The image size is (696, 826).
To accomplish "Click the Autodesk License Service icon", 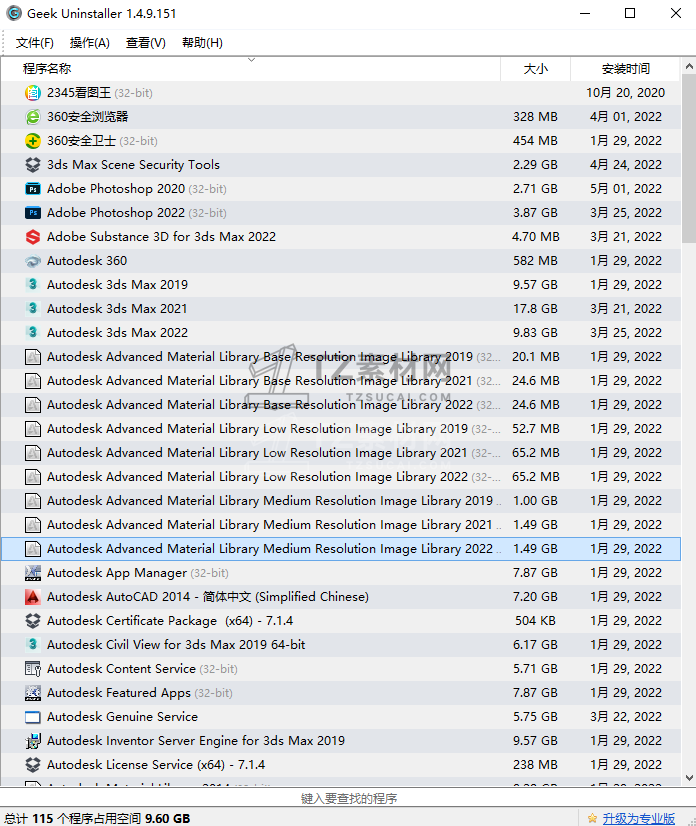I will pos(33,765).
